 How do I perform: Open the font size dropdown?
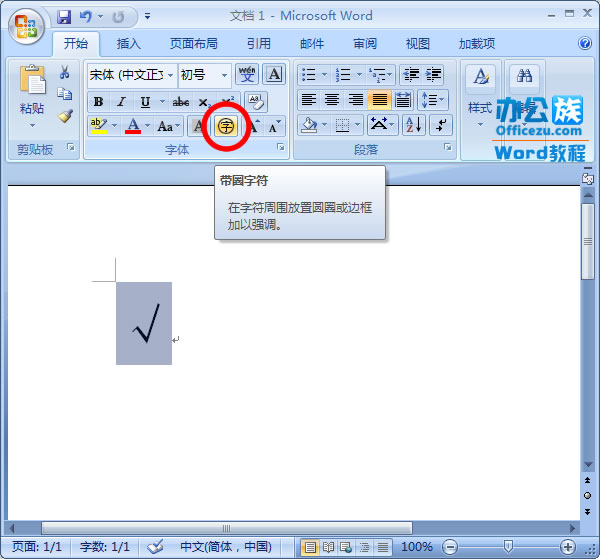225,75
